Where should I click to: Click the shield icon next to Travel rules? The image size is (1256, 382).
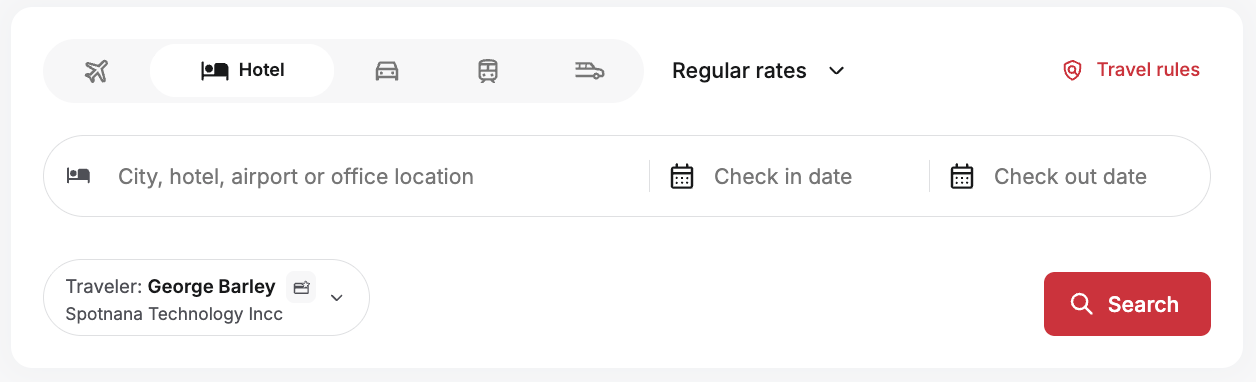(x=1072, y=71)
